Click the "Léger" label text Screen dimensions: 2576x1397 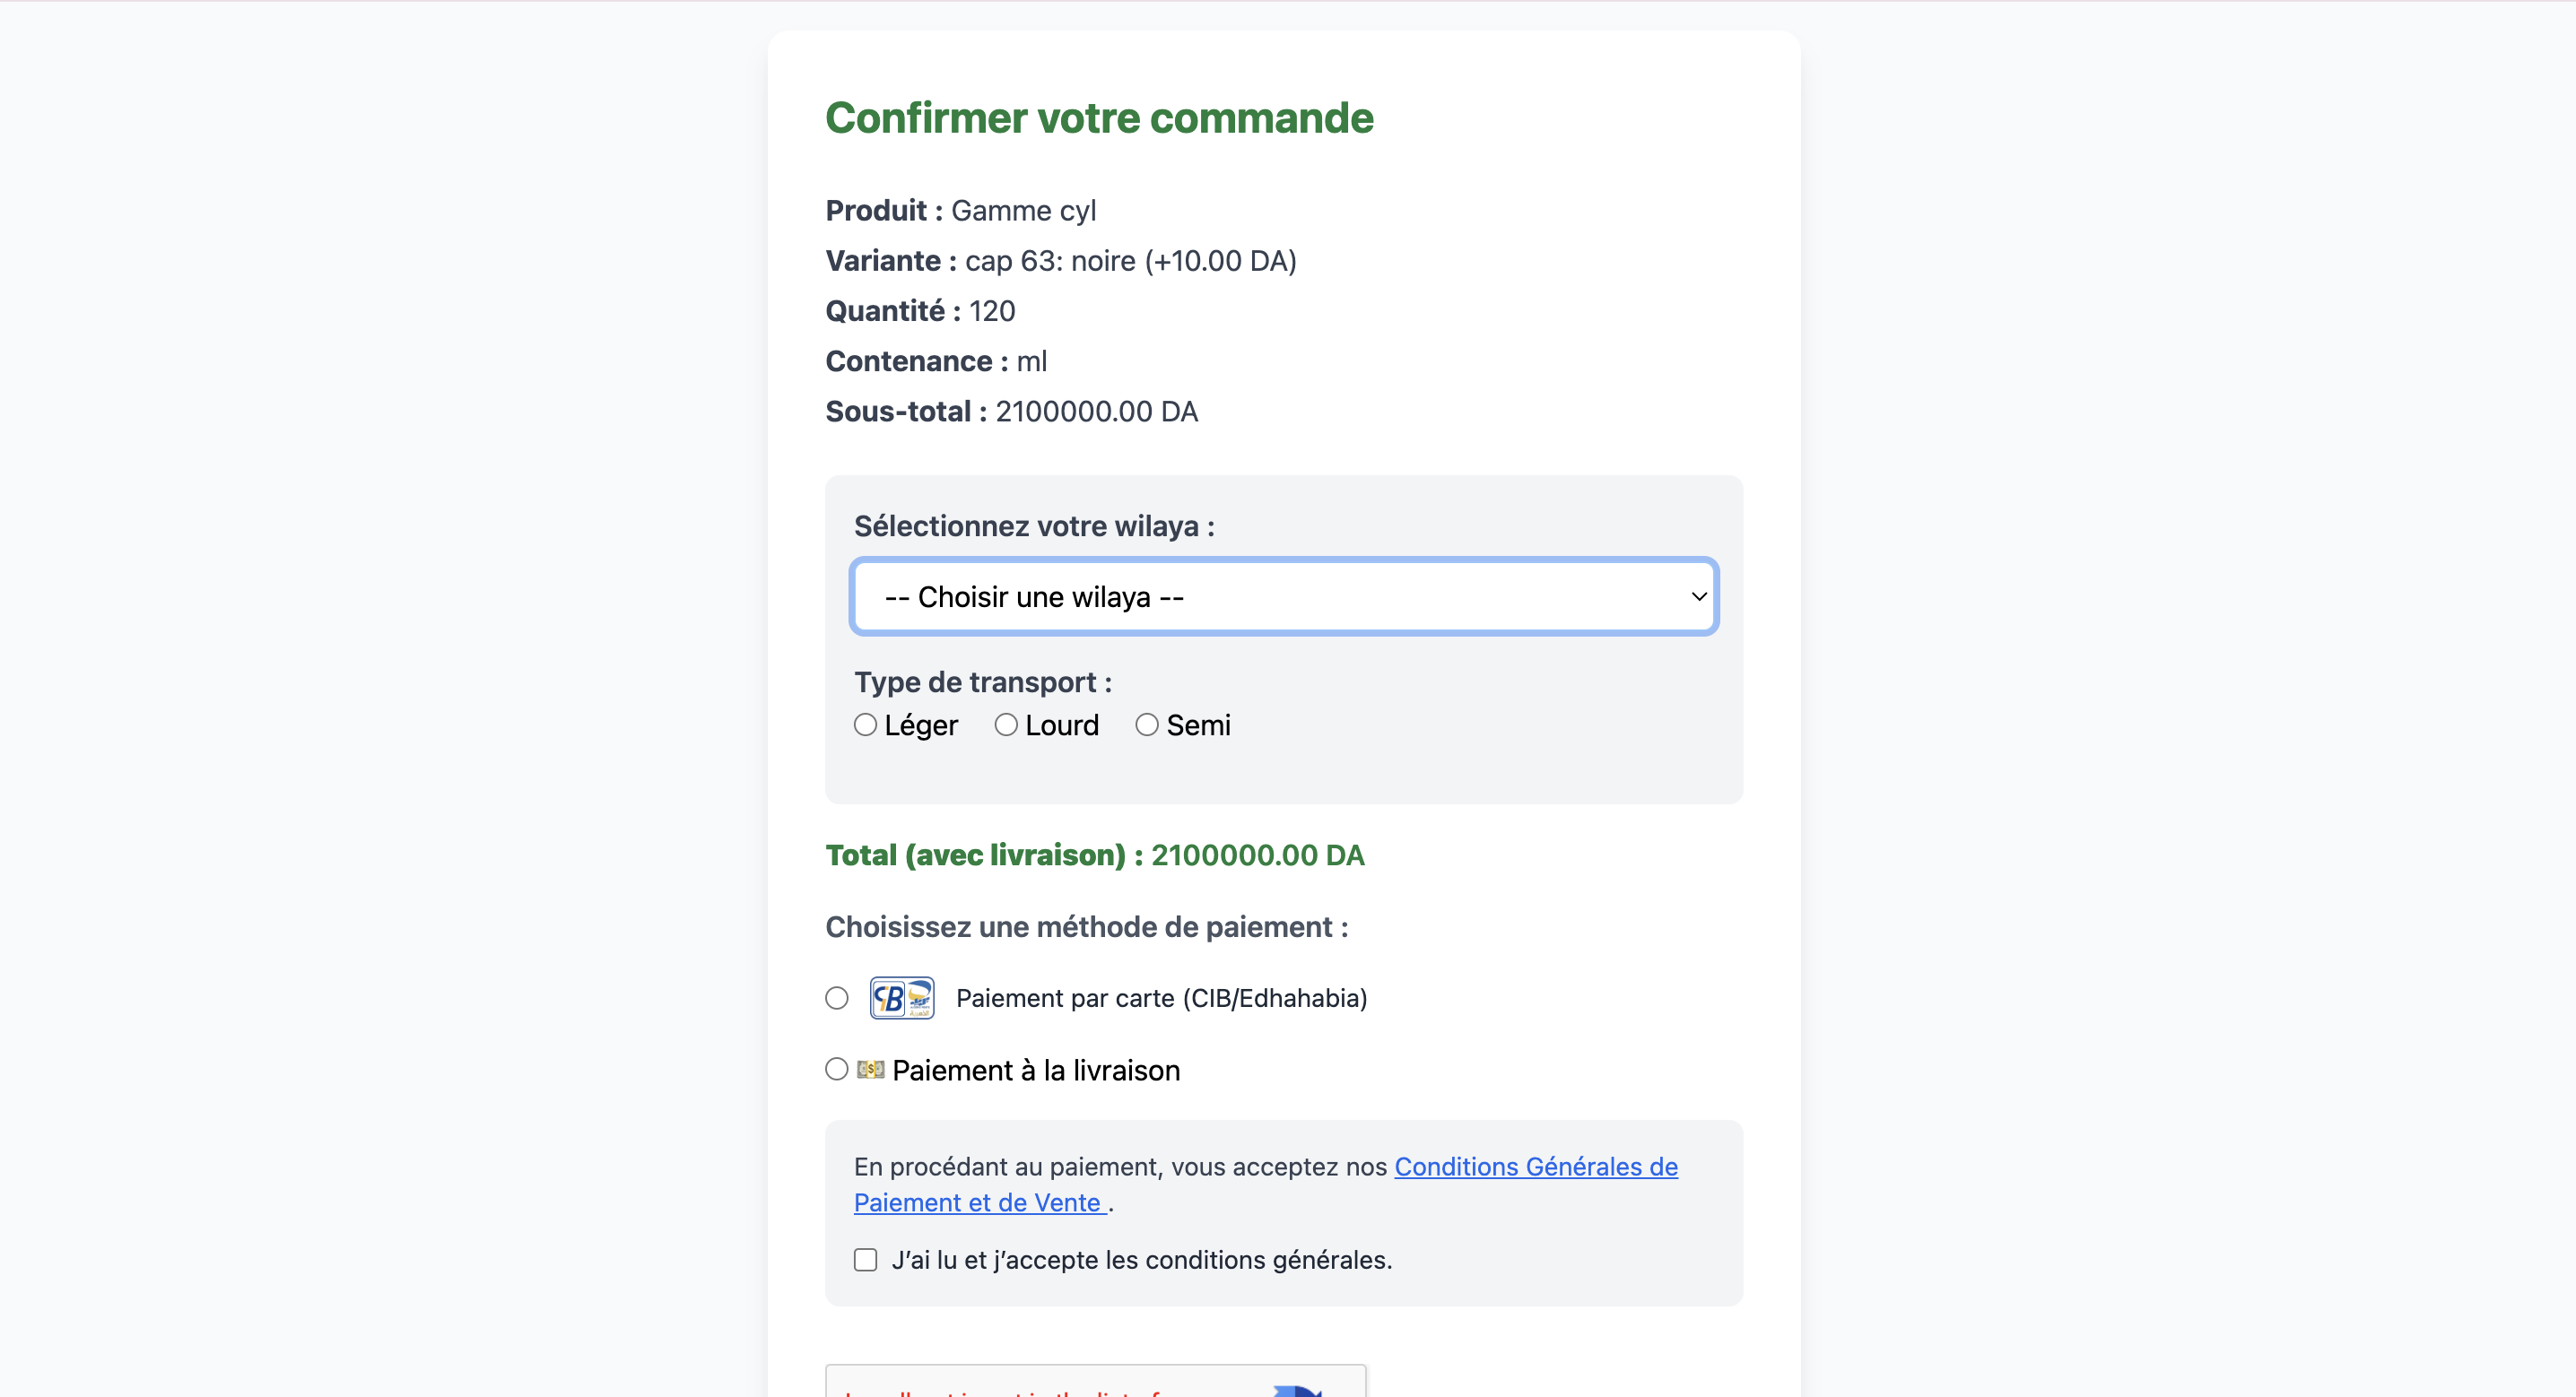[921, 725]
